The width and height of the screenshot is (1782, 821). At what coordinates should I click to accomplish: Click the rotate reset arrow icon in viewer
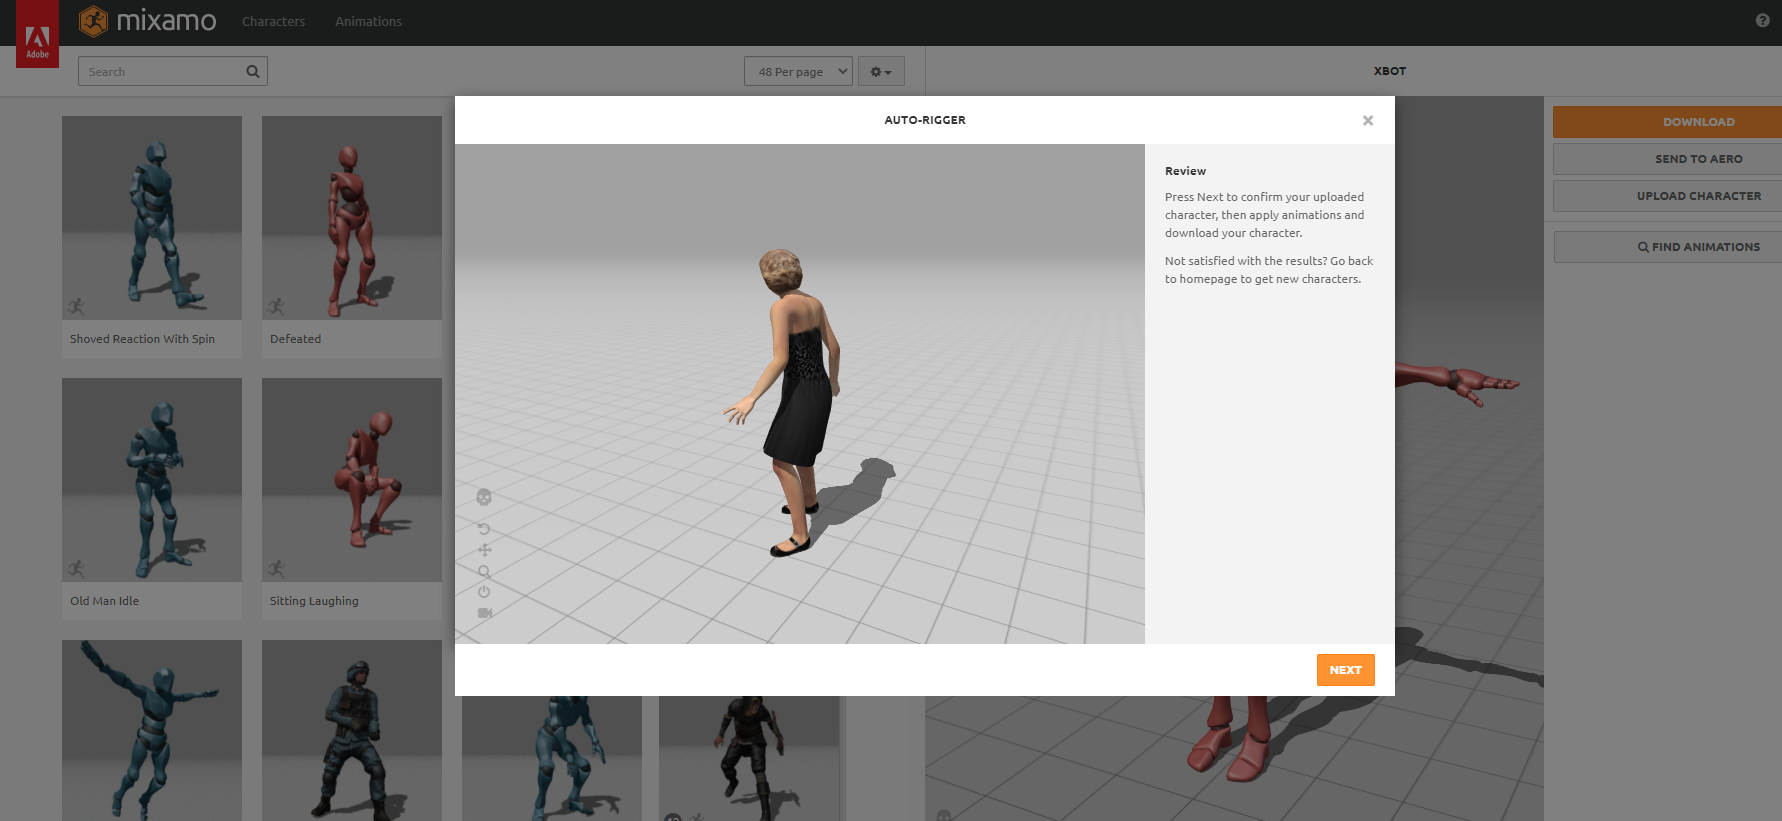484,529
